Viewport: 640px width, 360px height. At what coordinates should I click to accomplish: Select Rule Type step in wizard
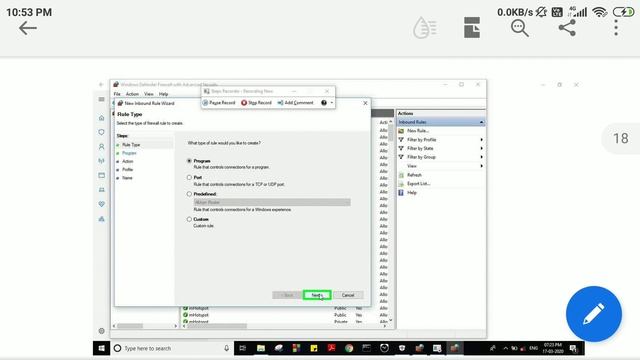tap(131, 145)
